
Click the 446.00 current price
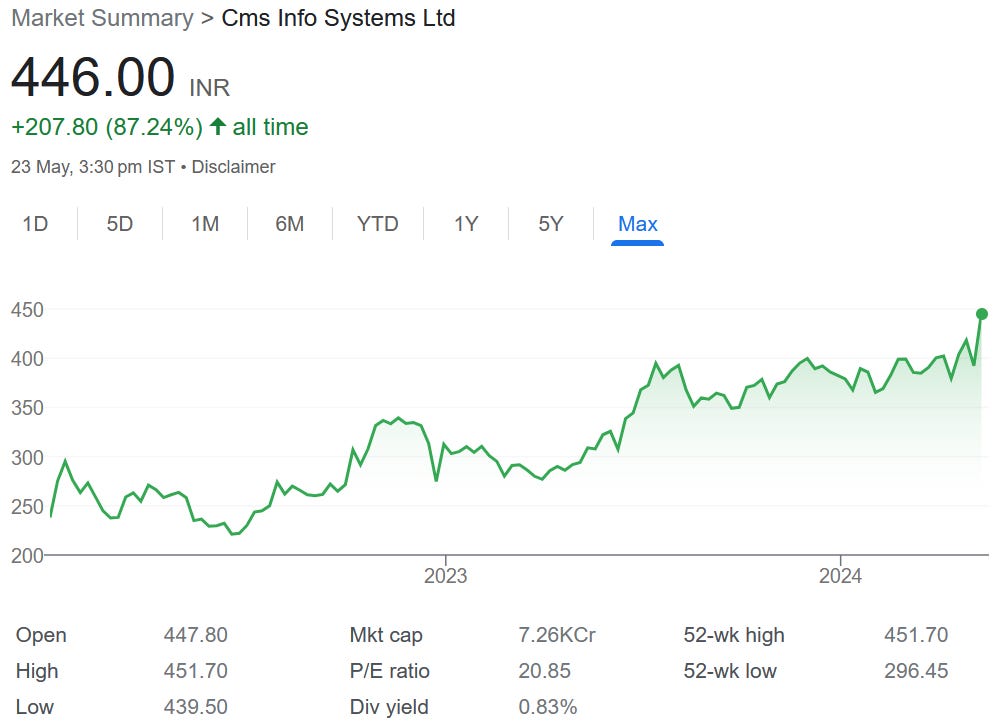(93, 77)
